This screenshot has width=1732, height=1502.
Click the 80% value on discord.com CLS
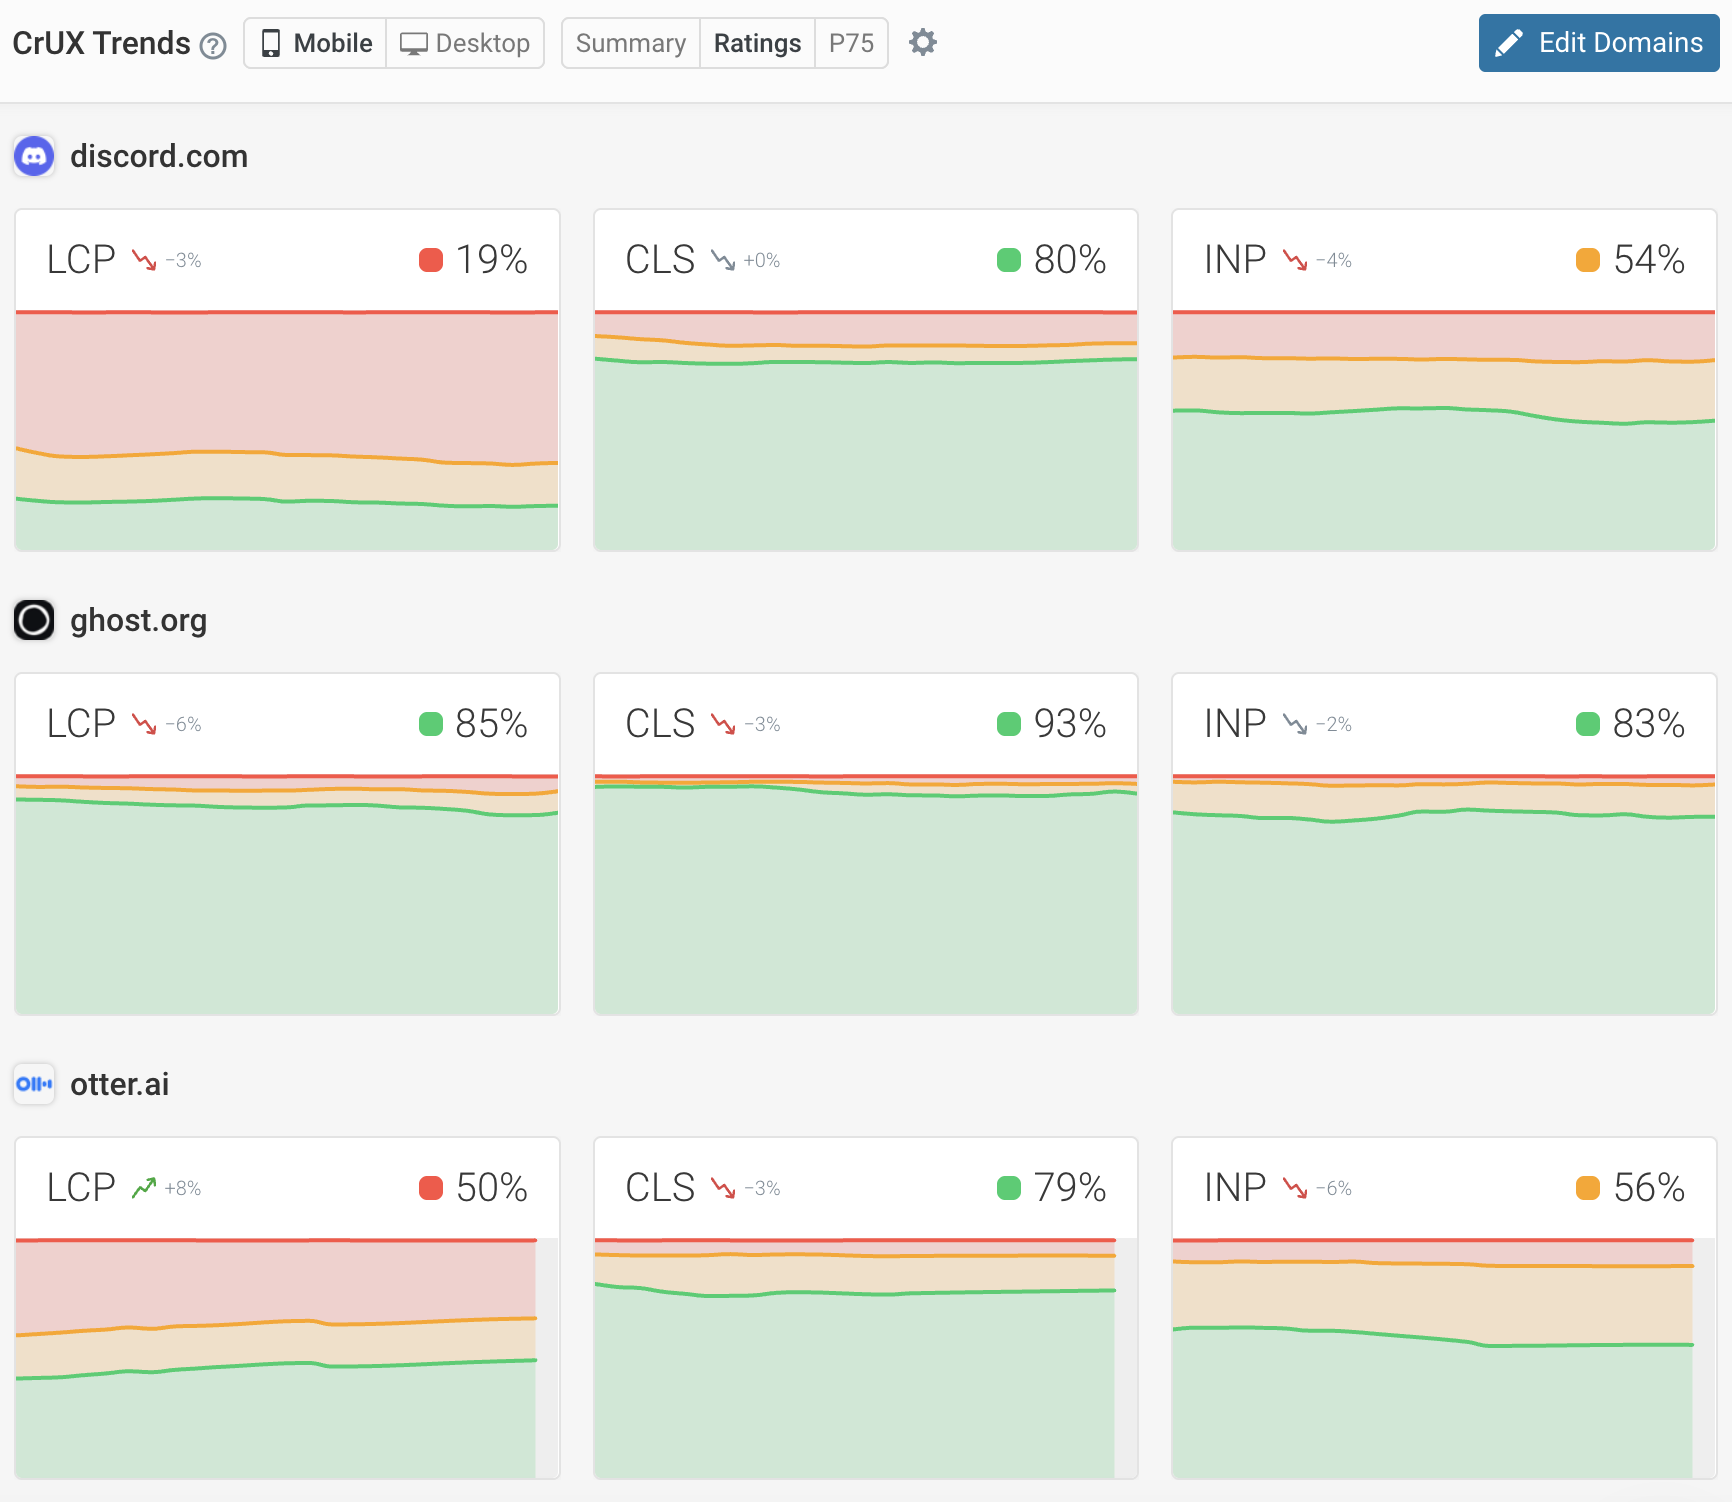1070,260
